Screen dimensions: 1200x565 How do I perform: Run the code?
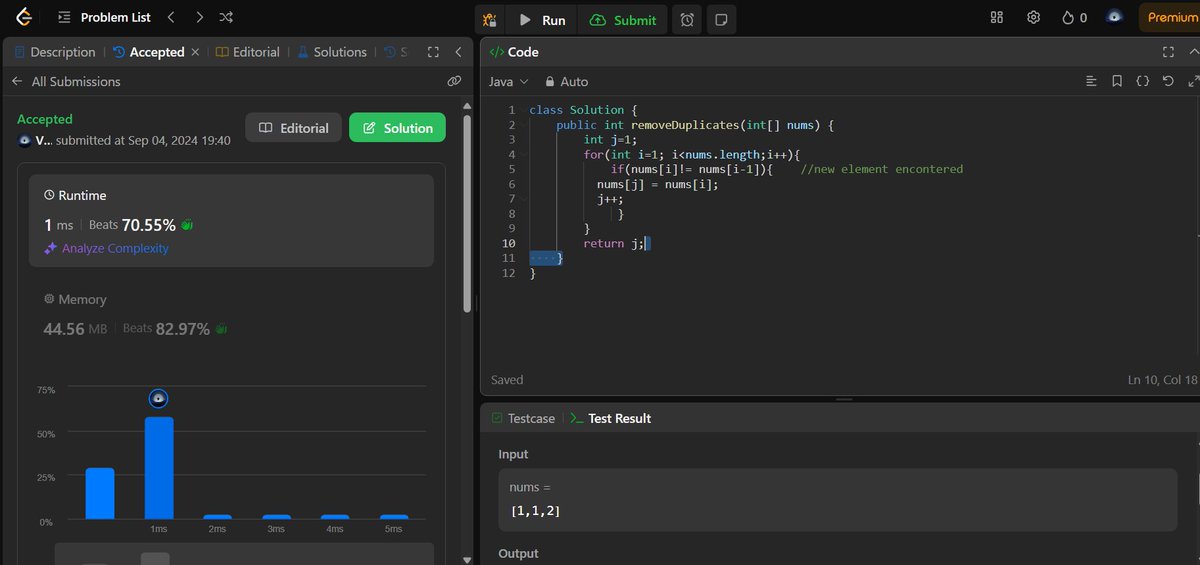[542, 20]
